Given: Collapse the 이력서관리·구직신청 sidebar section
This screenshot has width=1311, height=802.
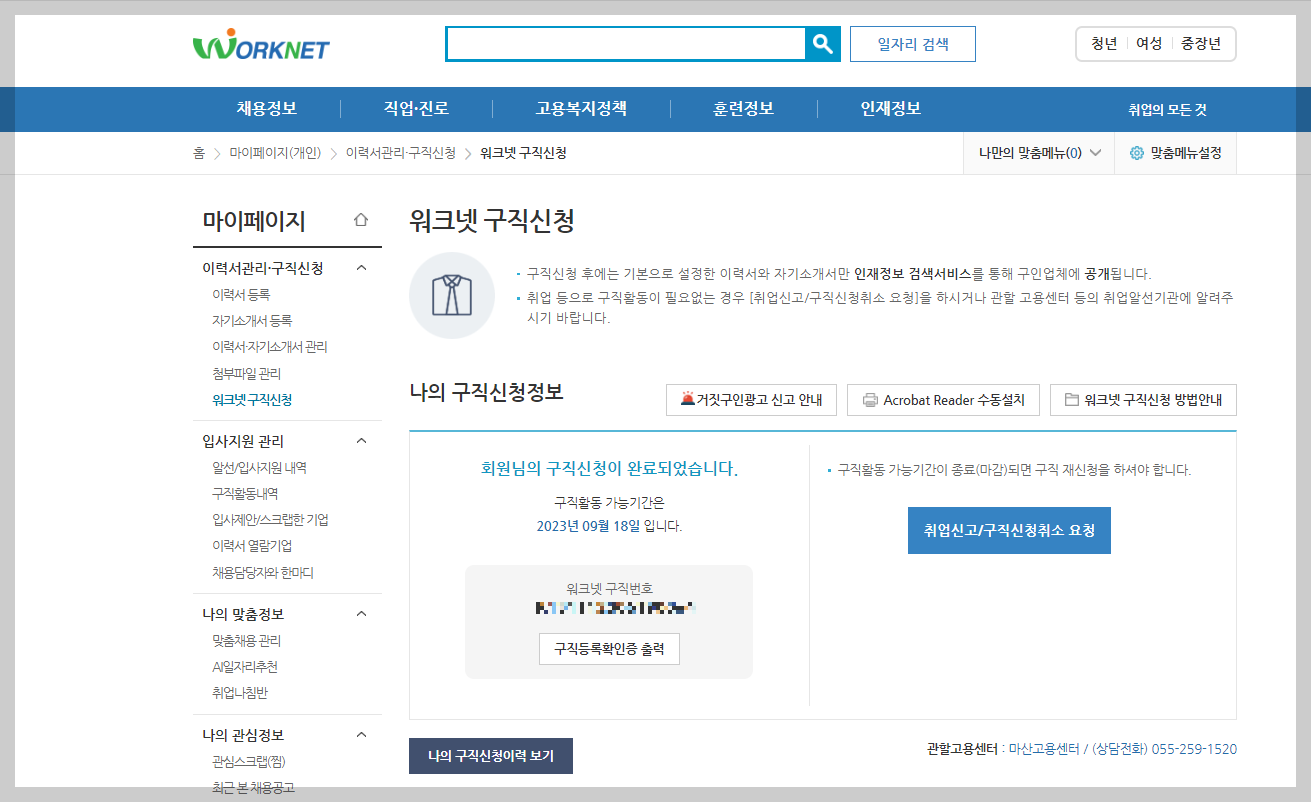Looking at the screenshot, I should [x=362, y=268].
